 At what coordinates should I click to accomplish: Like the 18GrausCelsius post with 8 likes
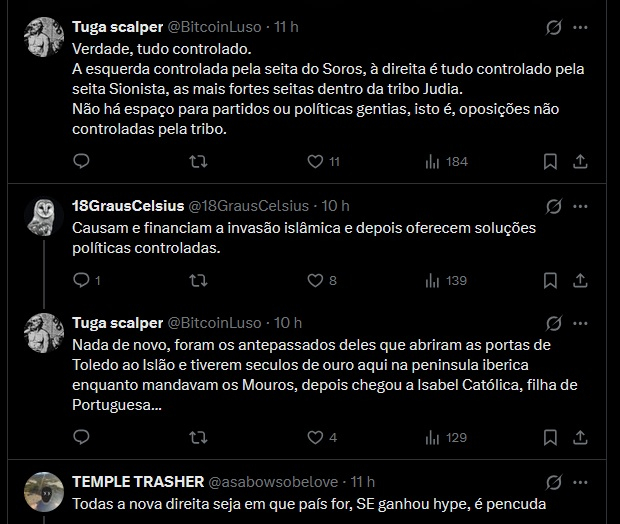point(316,281)
